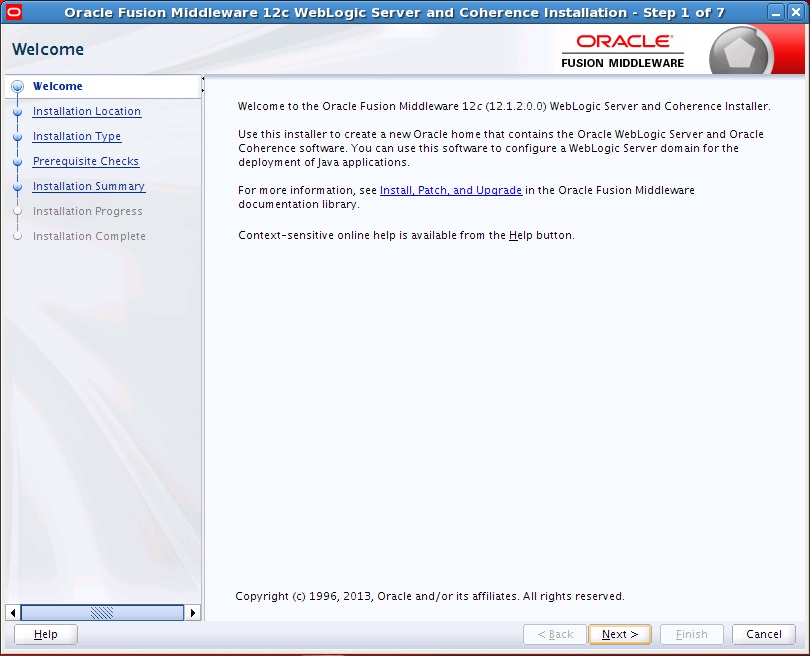Click the 12.1.2.0.0 welcome sentence
810x656 pixels.
pyautogui.click(x=504, y=106)
